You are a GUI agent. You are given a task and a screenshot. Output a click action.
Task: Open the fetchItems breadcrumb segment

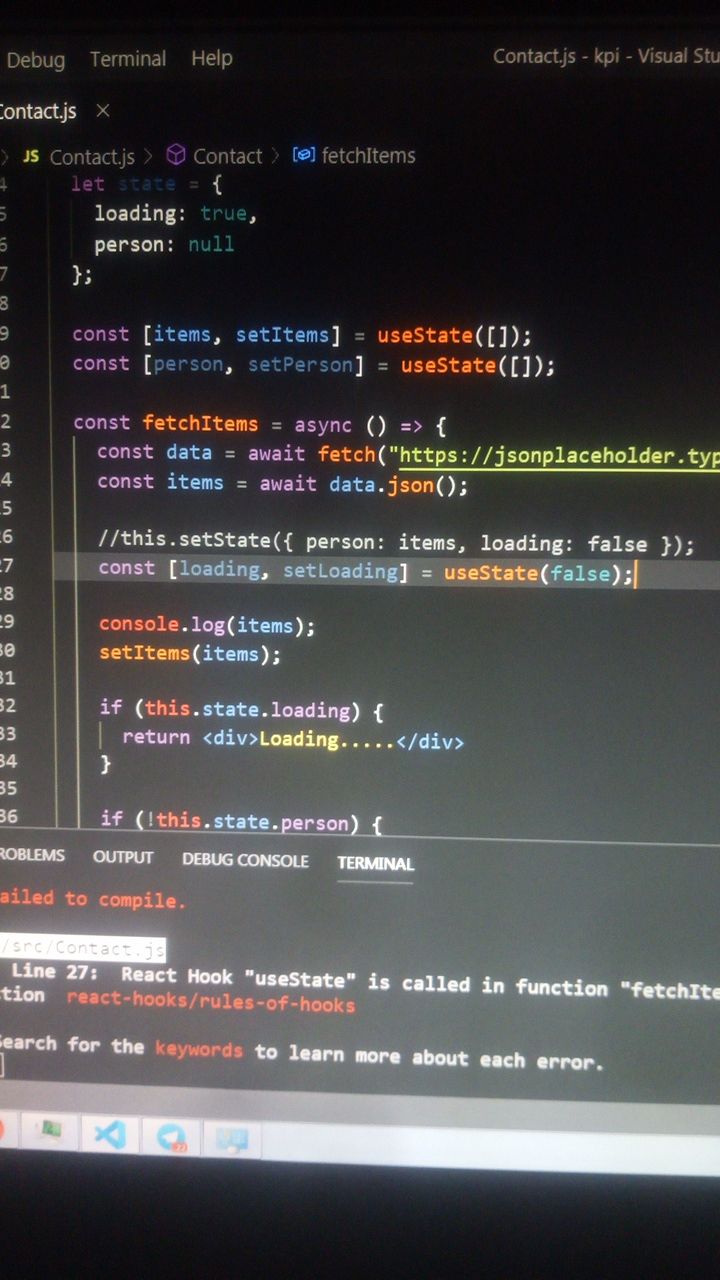tap(369, 155)
